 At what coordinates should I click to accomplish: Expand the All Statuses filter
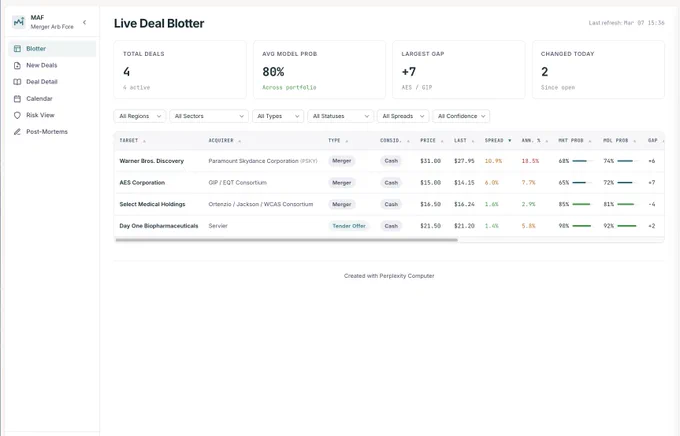point(340,116)
